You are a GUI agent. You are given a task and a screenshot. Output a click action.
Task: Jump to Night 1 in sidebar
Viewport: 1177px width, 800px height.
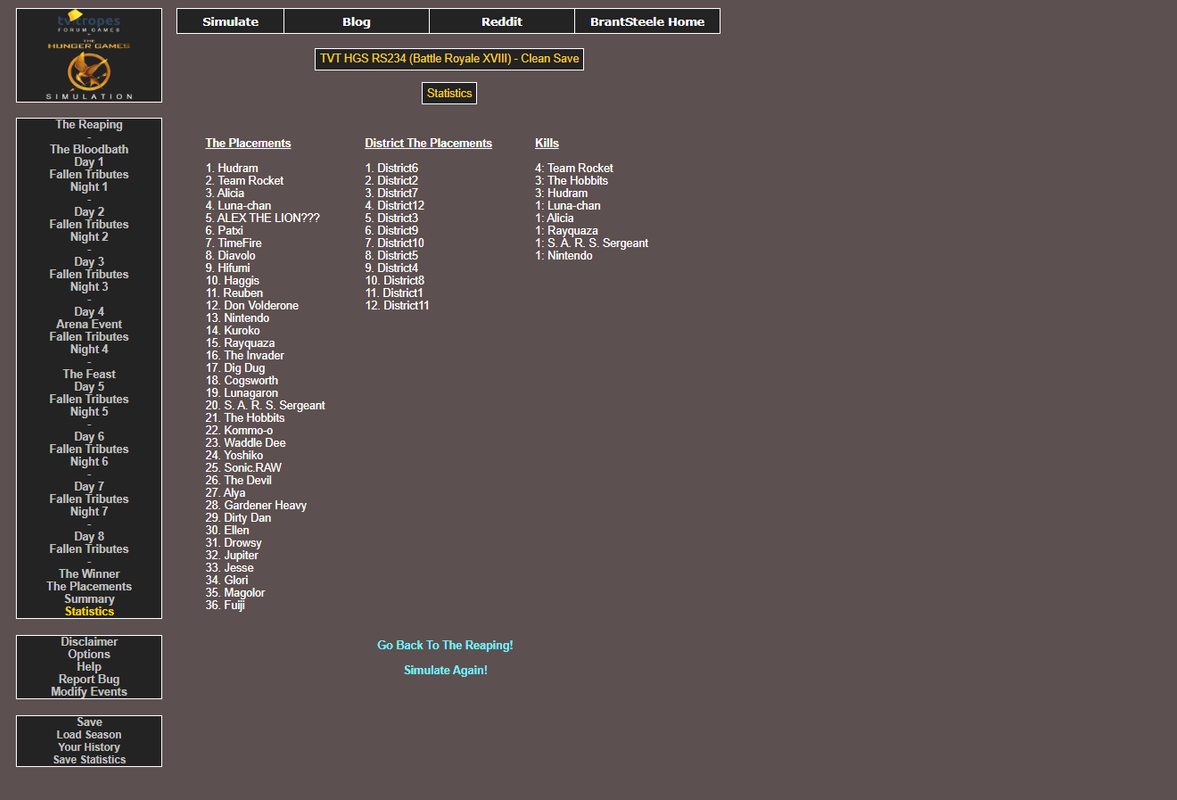[x=89, y=187]
